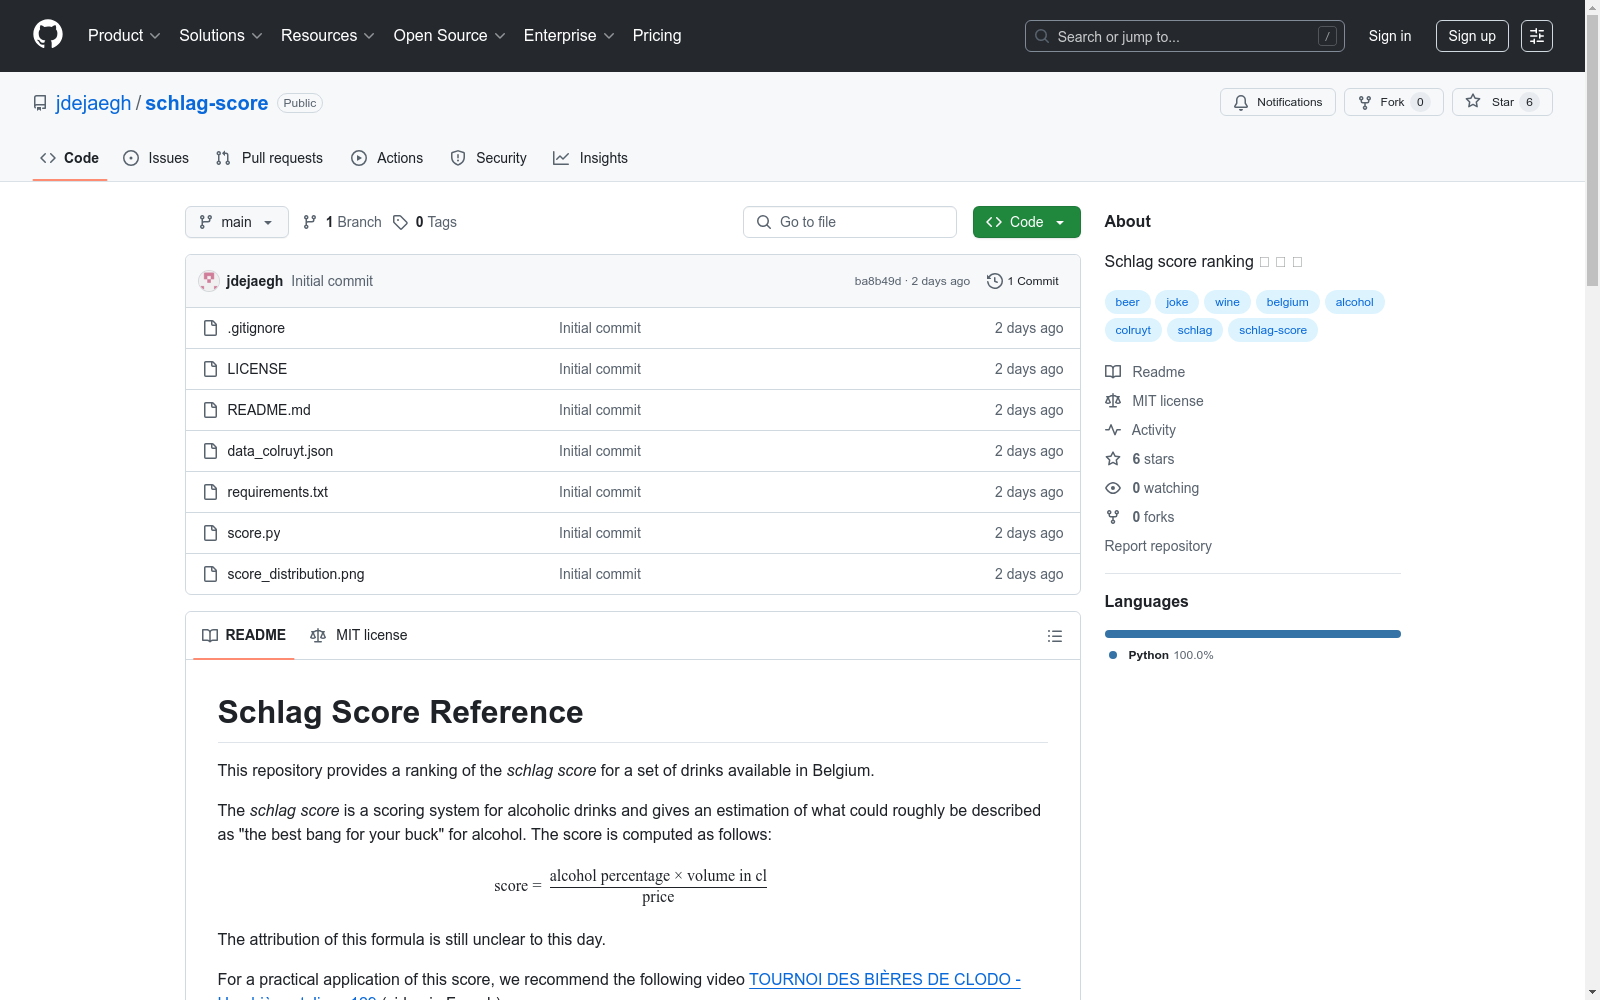Click the jdejaegh avatar in commit row

pos(209,281)
